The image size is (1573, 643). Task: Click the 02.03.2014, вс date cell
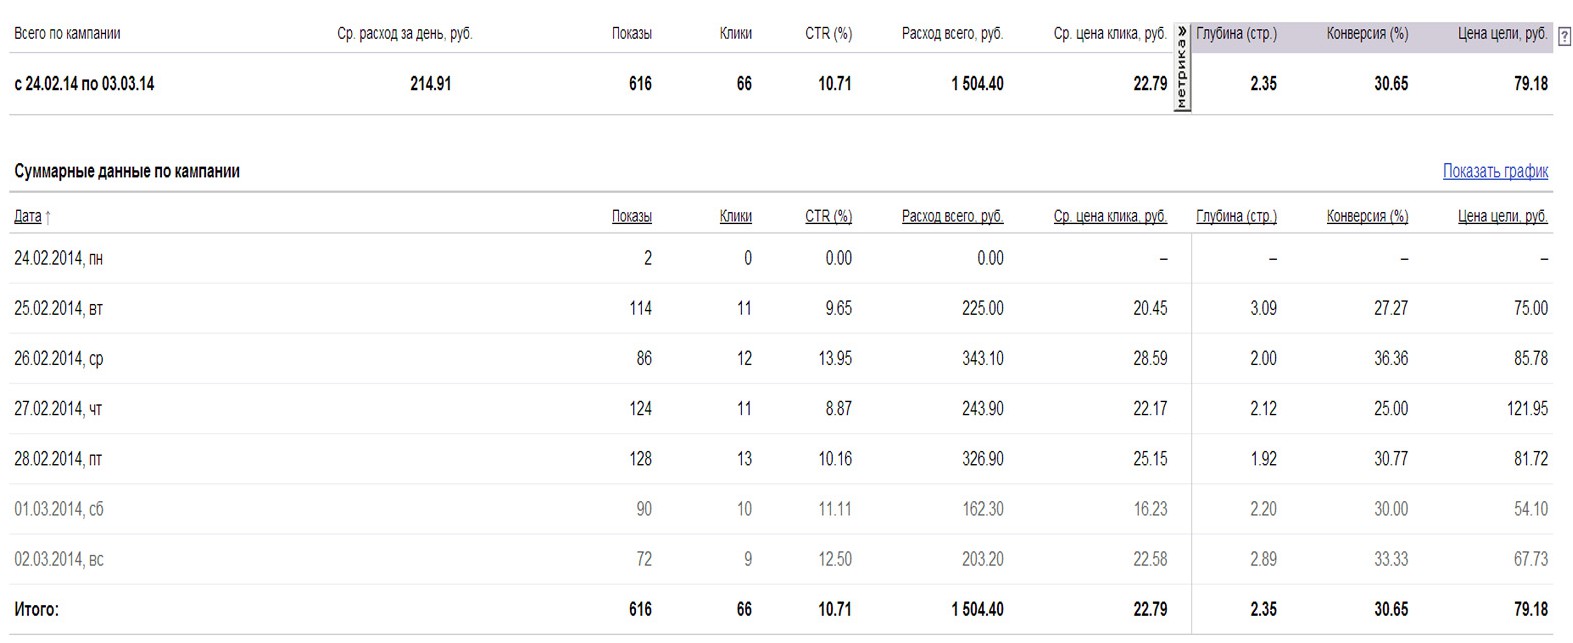click(x=58, y=559)
